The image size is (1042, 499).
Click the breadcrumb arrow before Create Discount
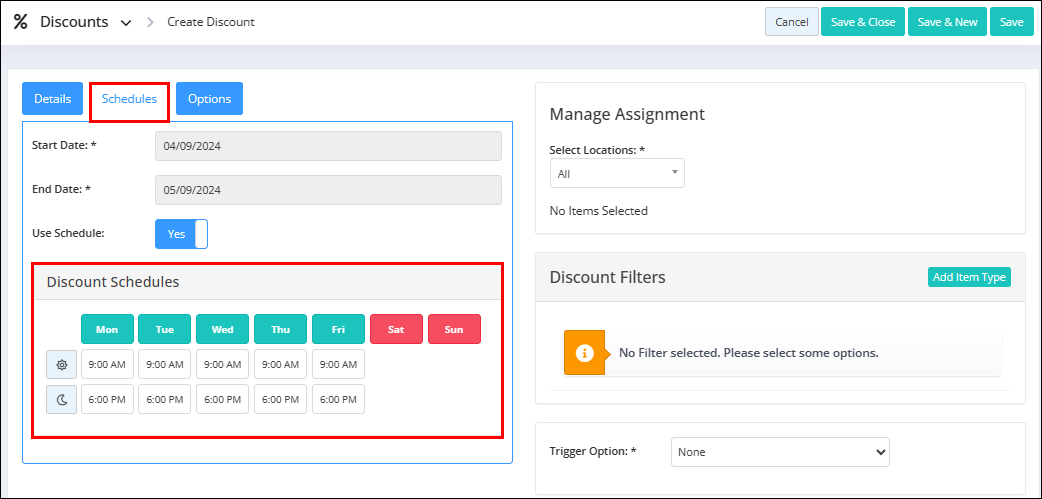click(x=151, y=22)
